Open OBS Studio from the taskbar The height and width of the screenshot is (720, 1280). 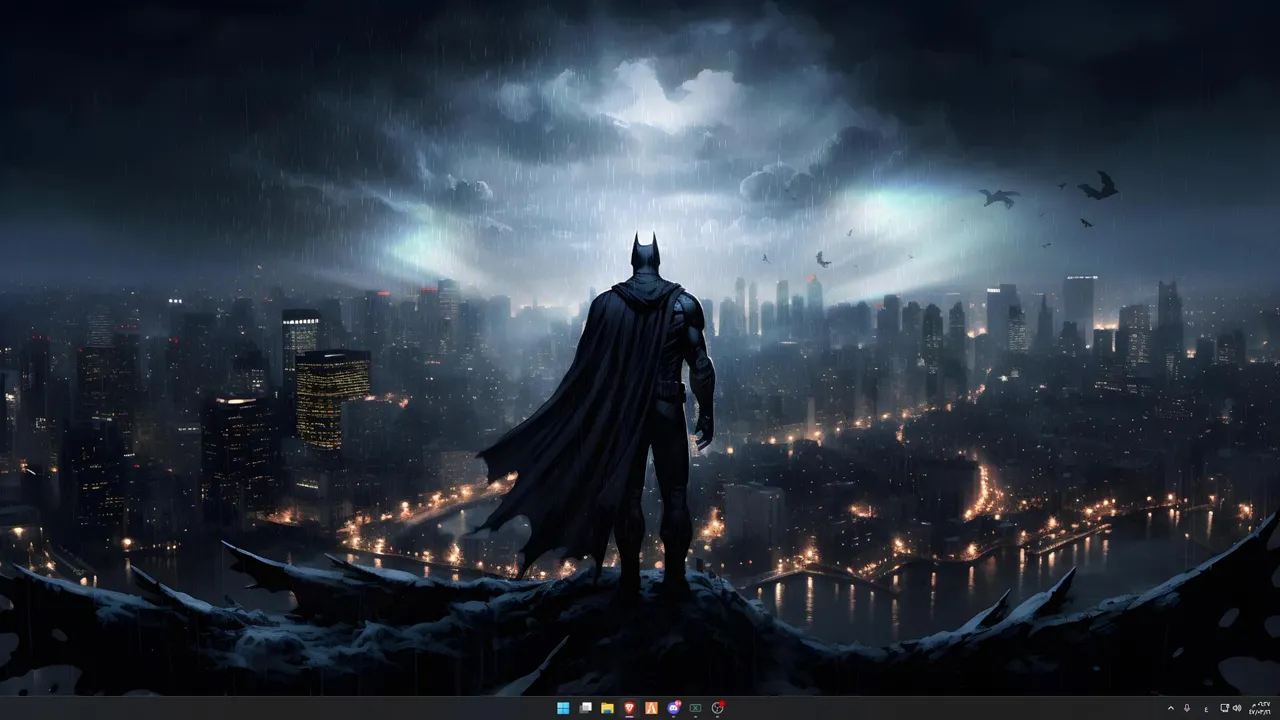click(x=717, y=708)
